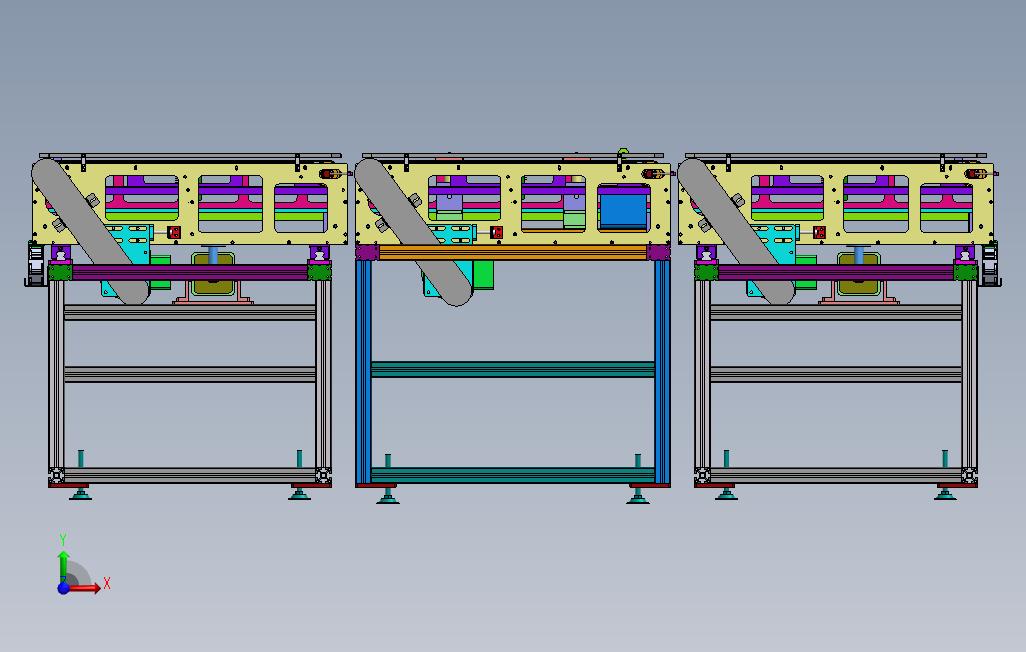Select the left blue vertical leg of middle frame
Image resolution: width=1026 pixels, height=652 pixels.
coord(363,372)
